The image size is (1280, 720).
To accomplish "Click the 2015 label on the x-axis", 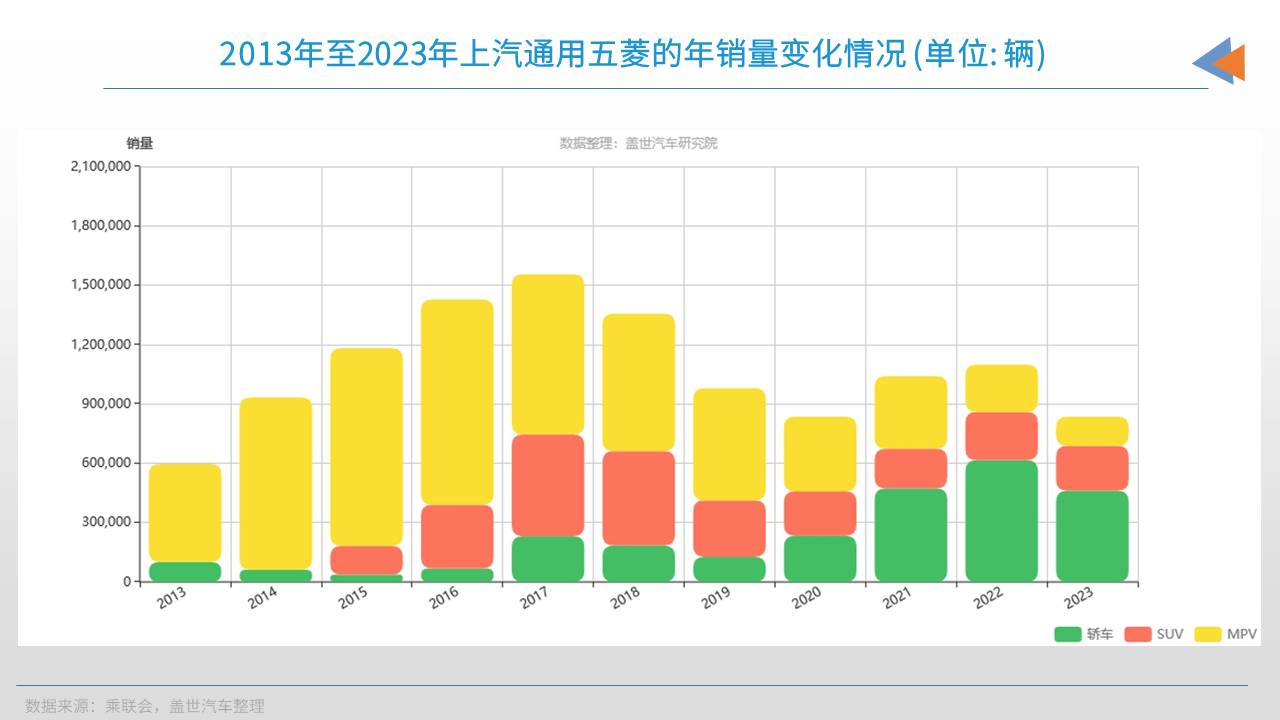I will [352, 597].
